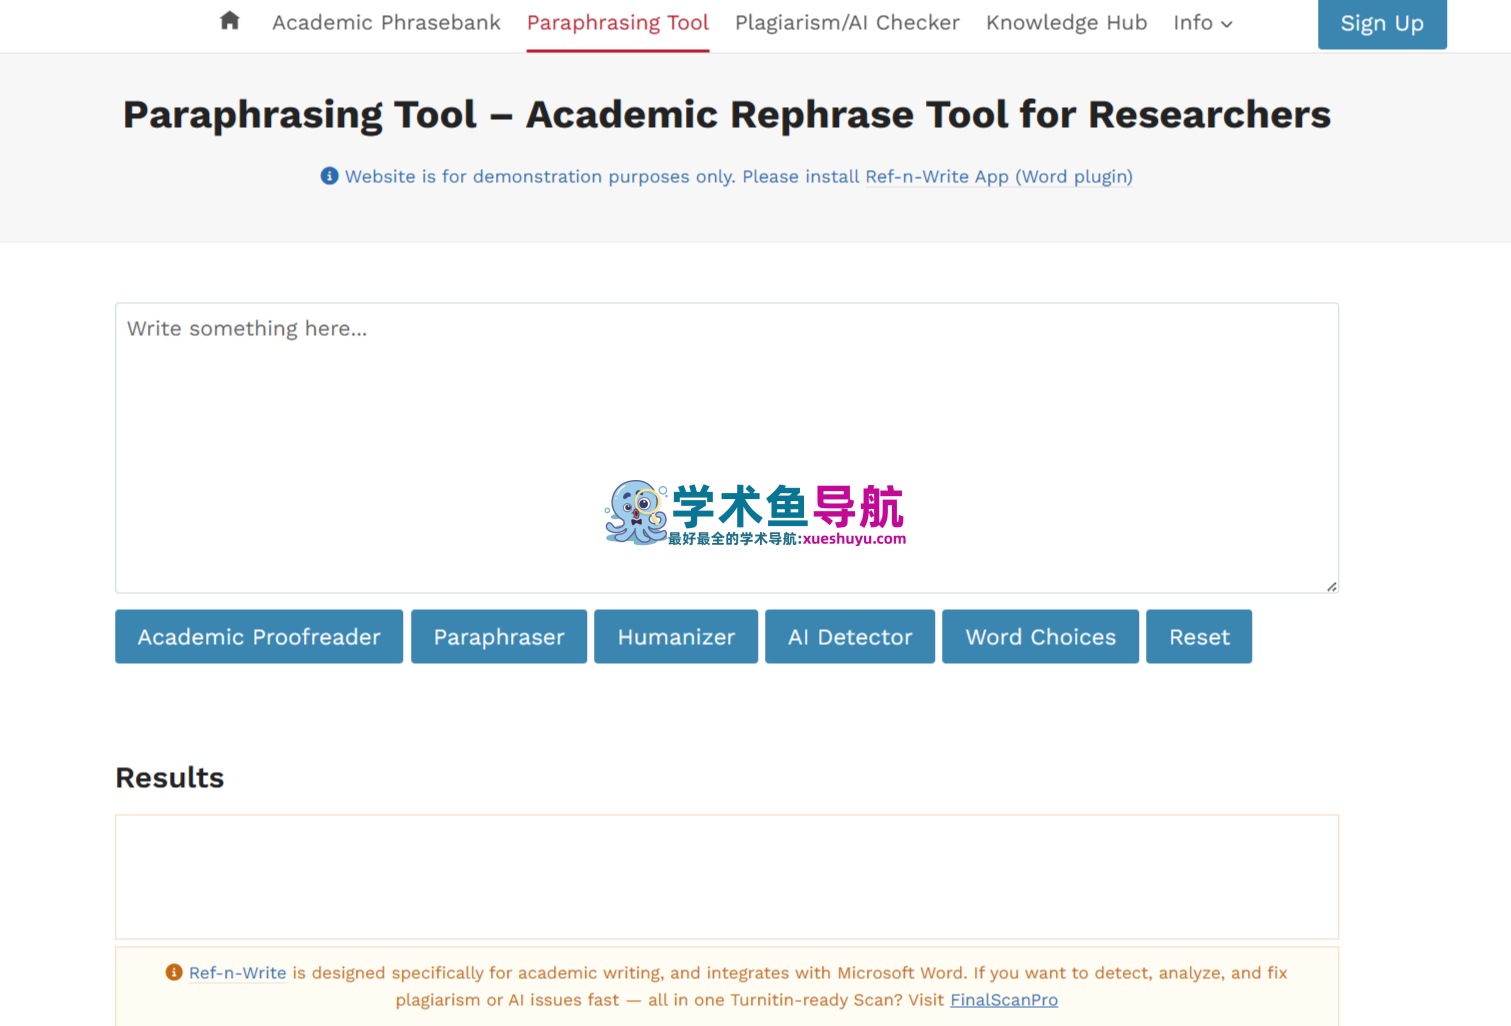Select the Paraphrasing Tool tab

(x=617, y=23)
